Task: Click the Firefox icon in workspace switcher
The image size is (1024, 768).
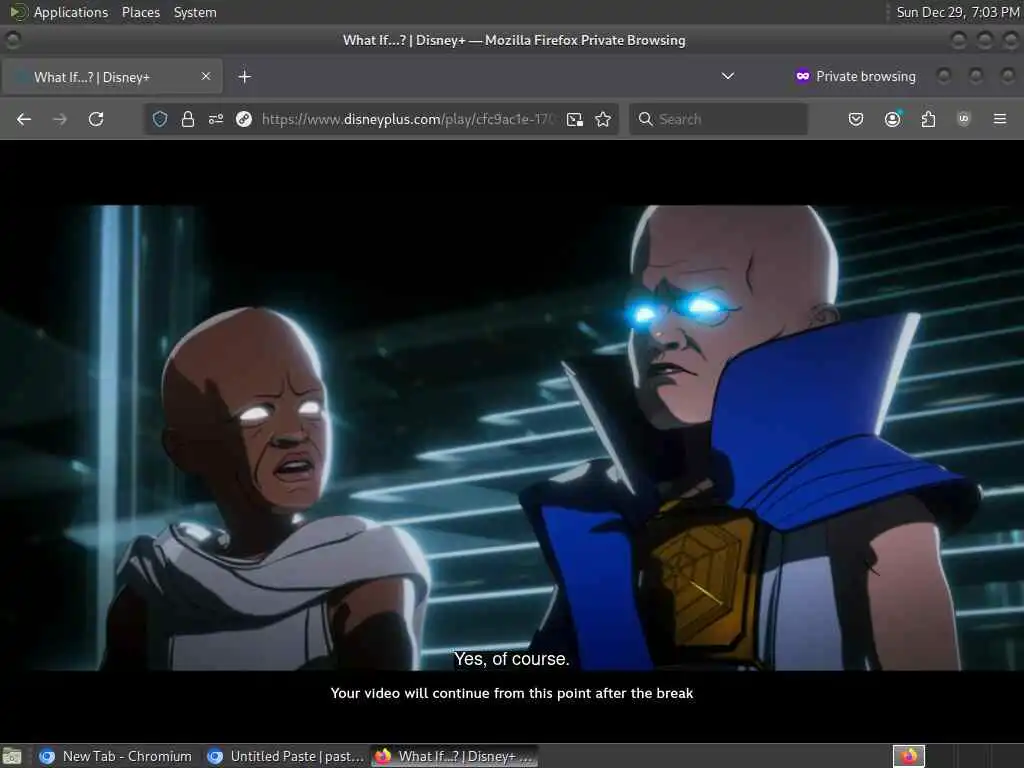Action: (909, 756)
